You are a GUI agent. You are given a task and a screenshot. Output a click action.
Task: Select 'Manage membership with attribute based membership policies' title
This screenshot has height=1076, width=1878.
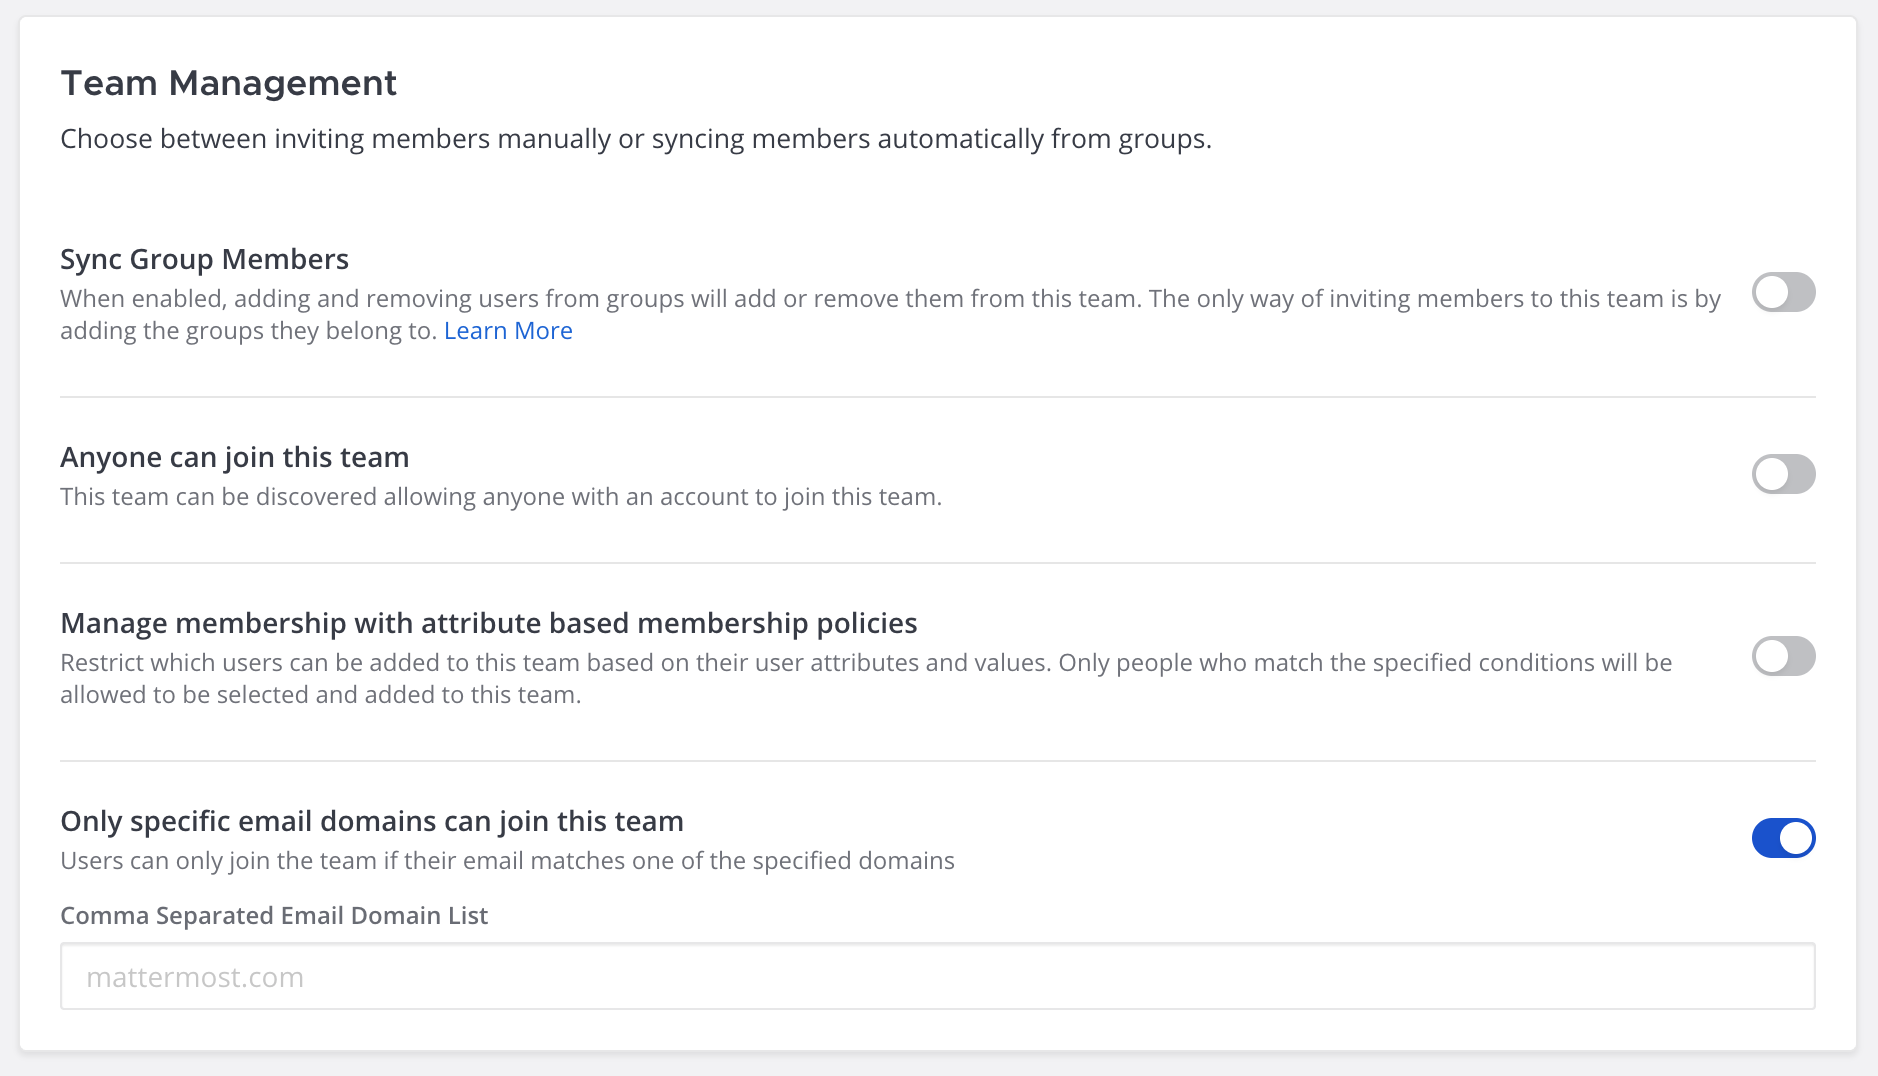point(489,623)
